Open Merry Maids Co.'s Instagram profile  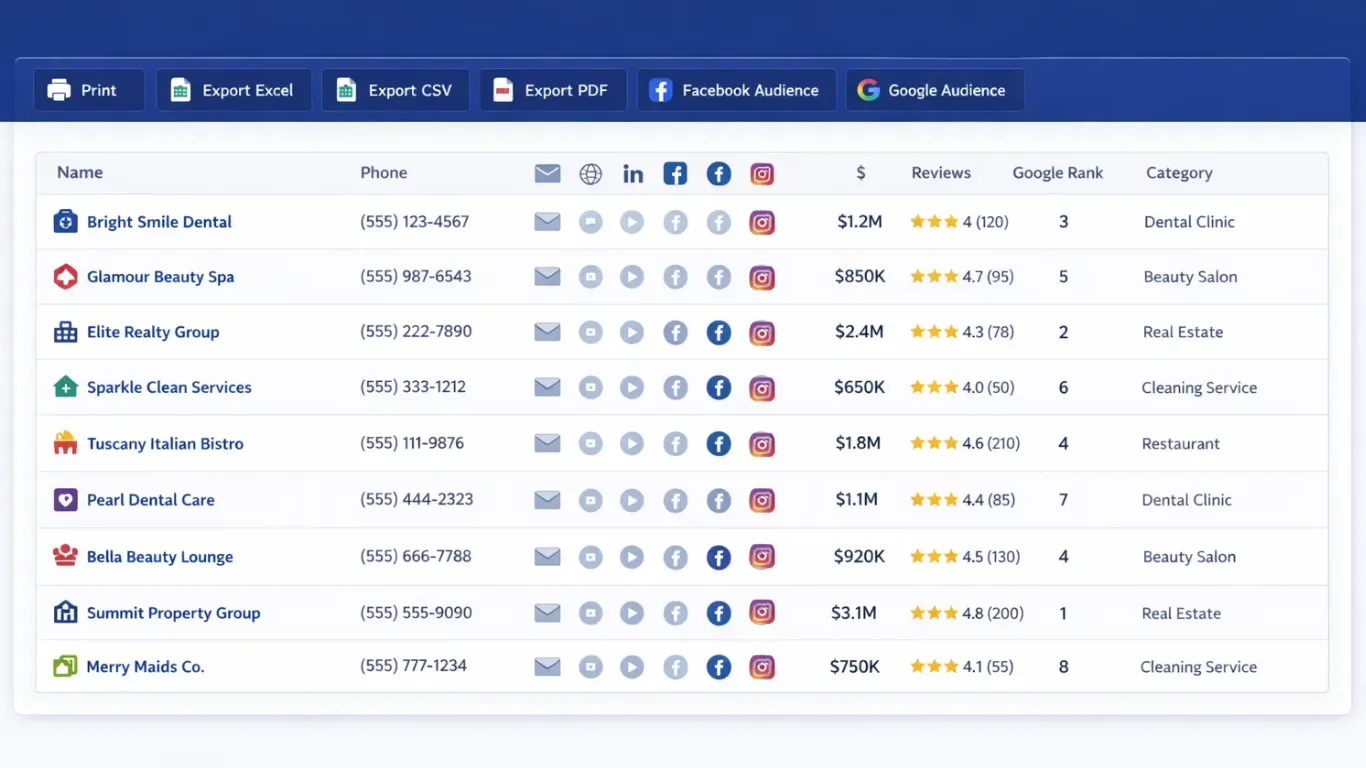click(762, 667)
